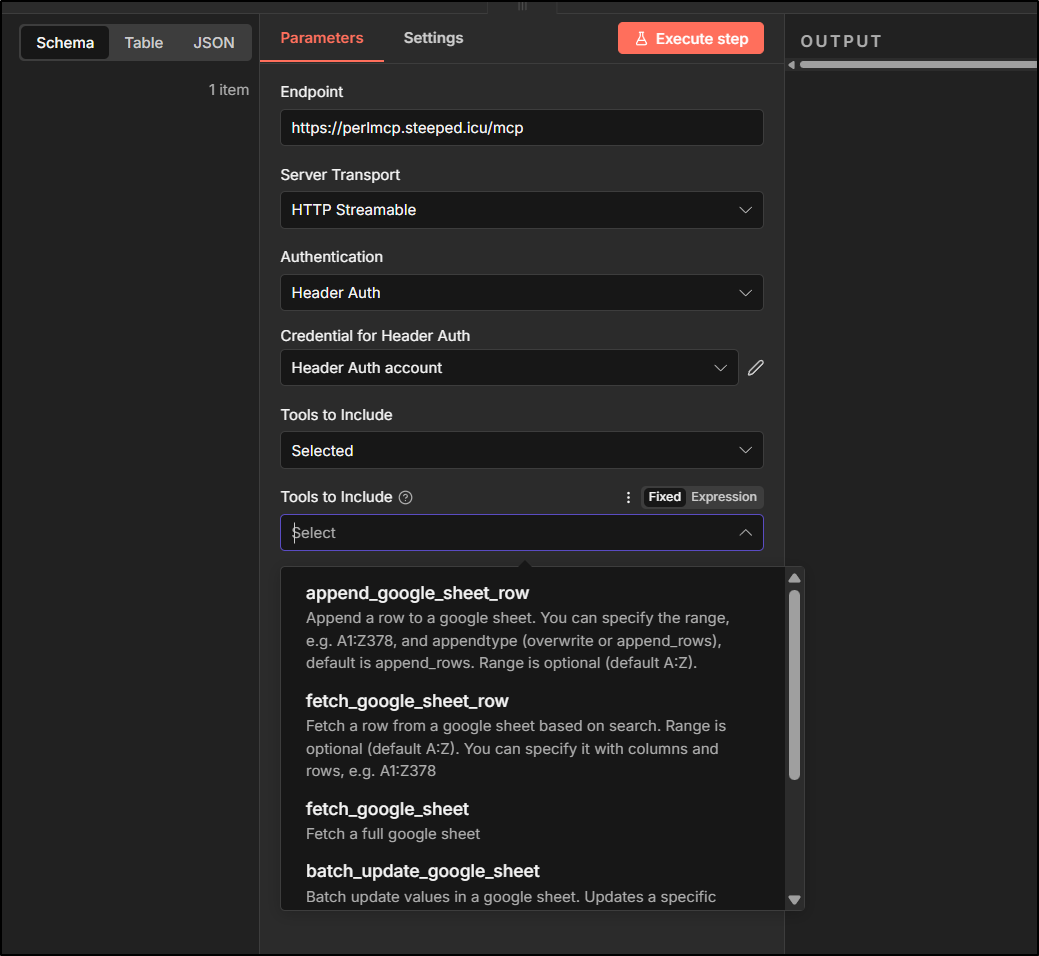Click the help icon beside Tools to Include
1039x956 pixels.
tap(405, 497)
